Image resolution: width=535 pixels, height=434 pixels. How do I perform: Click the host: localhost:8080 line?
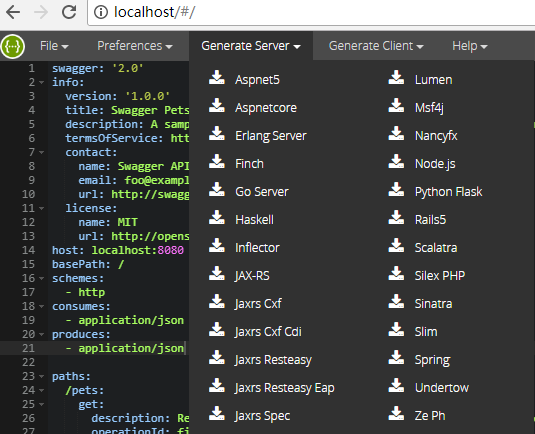point(118,250)
